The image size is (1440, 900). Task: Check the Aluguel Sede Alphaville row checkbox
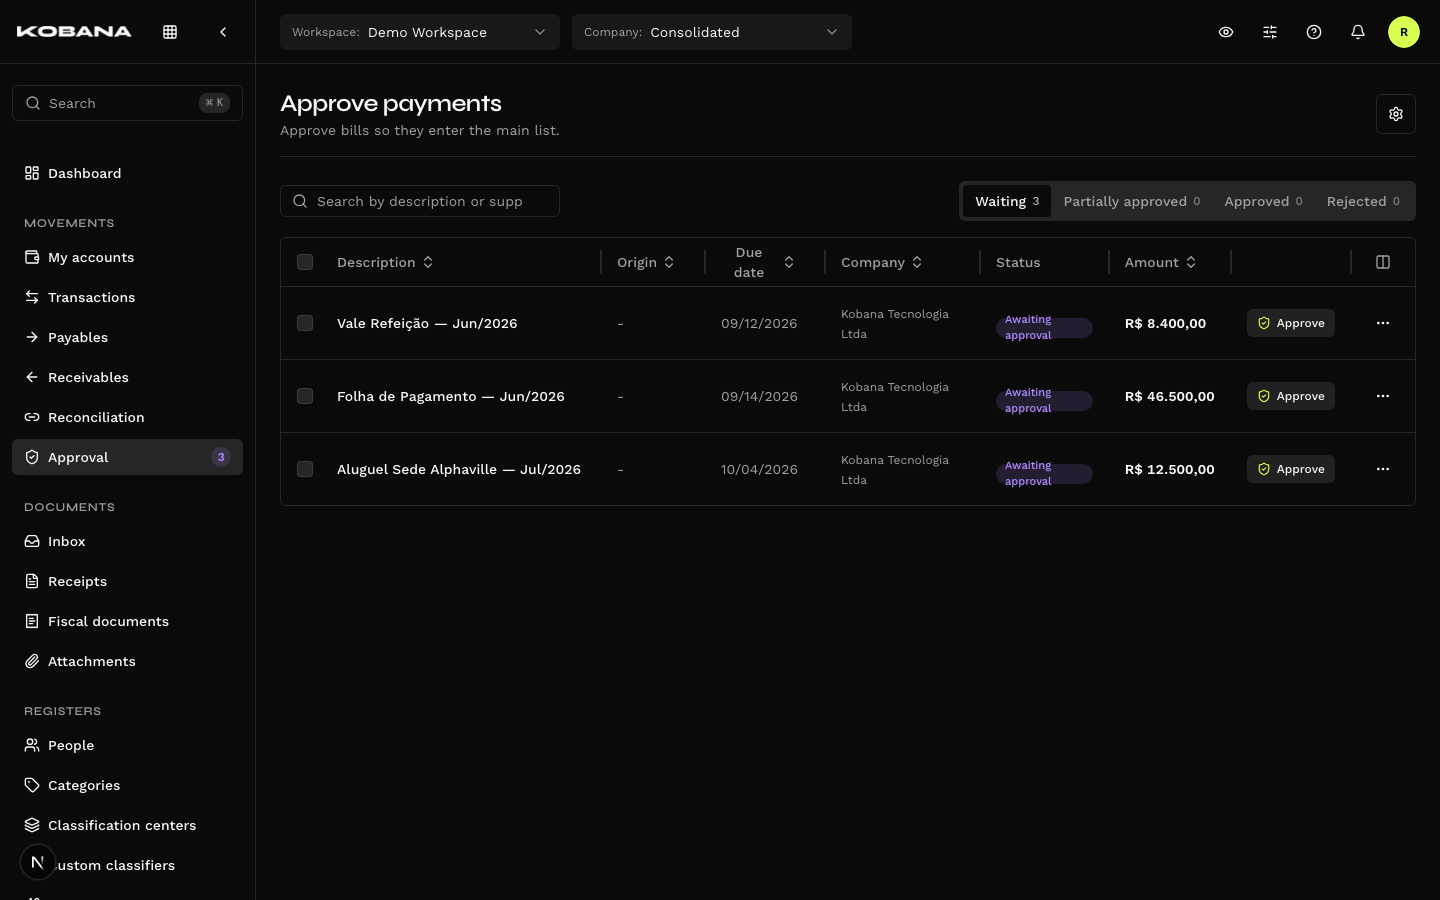[x=305, y=469]
